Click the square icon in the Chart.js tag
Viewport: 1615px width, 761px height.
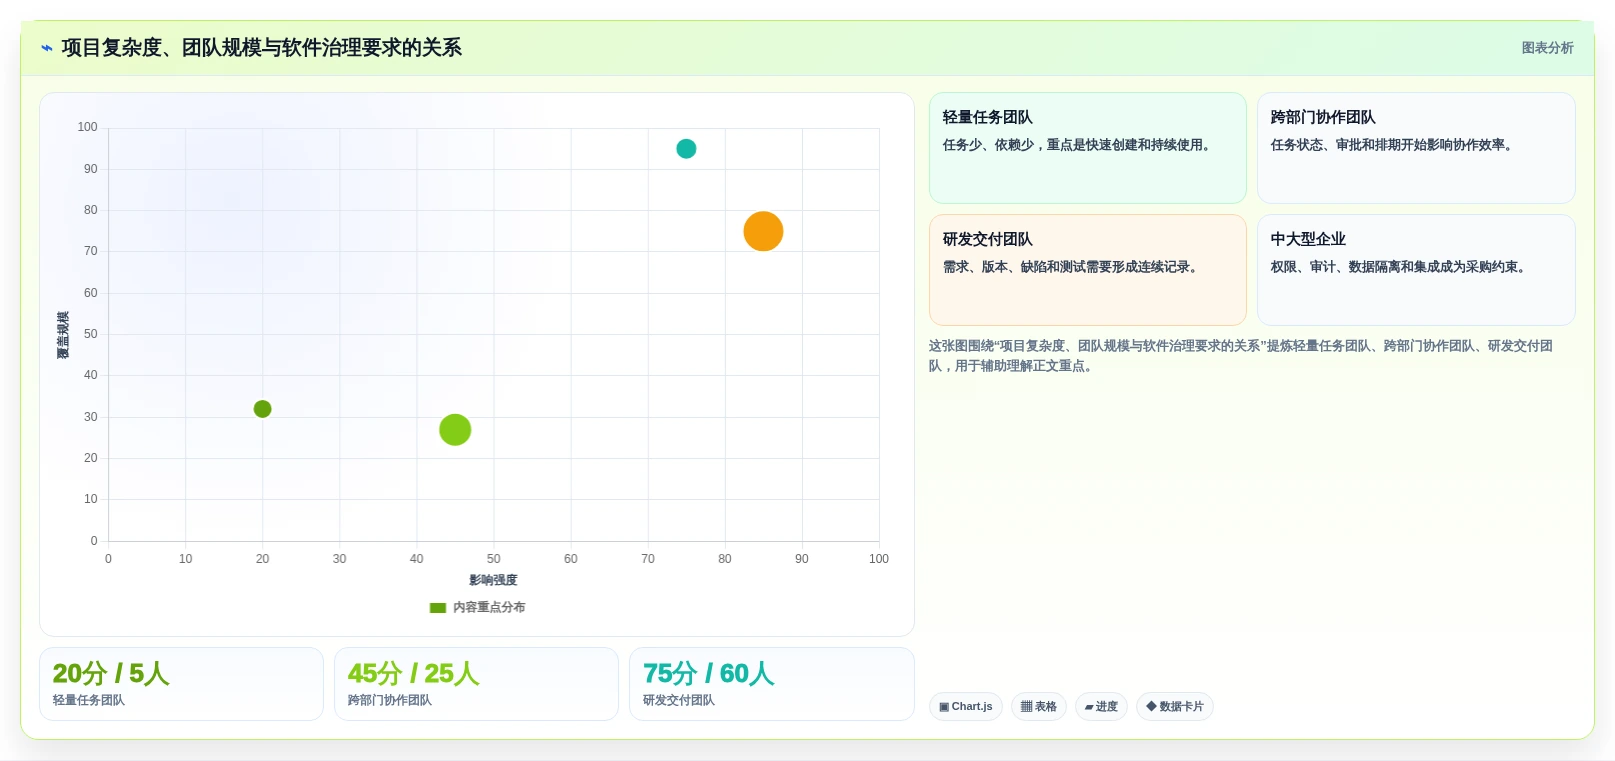944,707
